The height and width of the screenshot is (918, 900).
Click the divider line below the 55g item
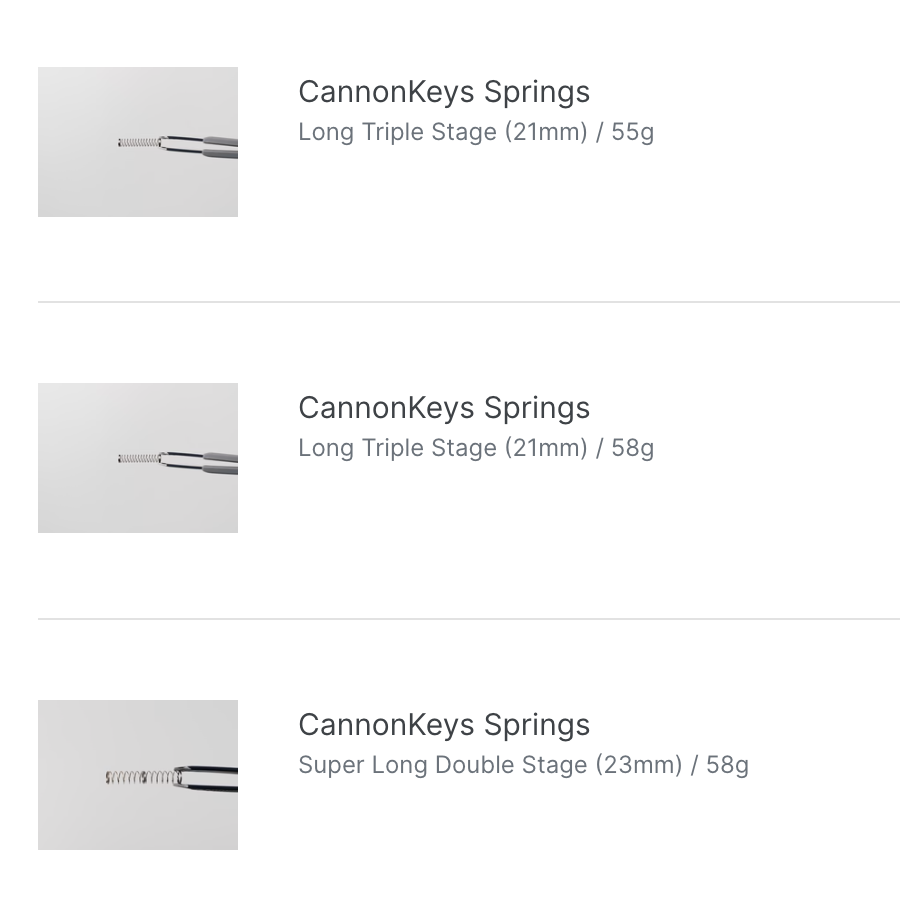pos(468,301)
